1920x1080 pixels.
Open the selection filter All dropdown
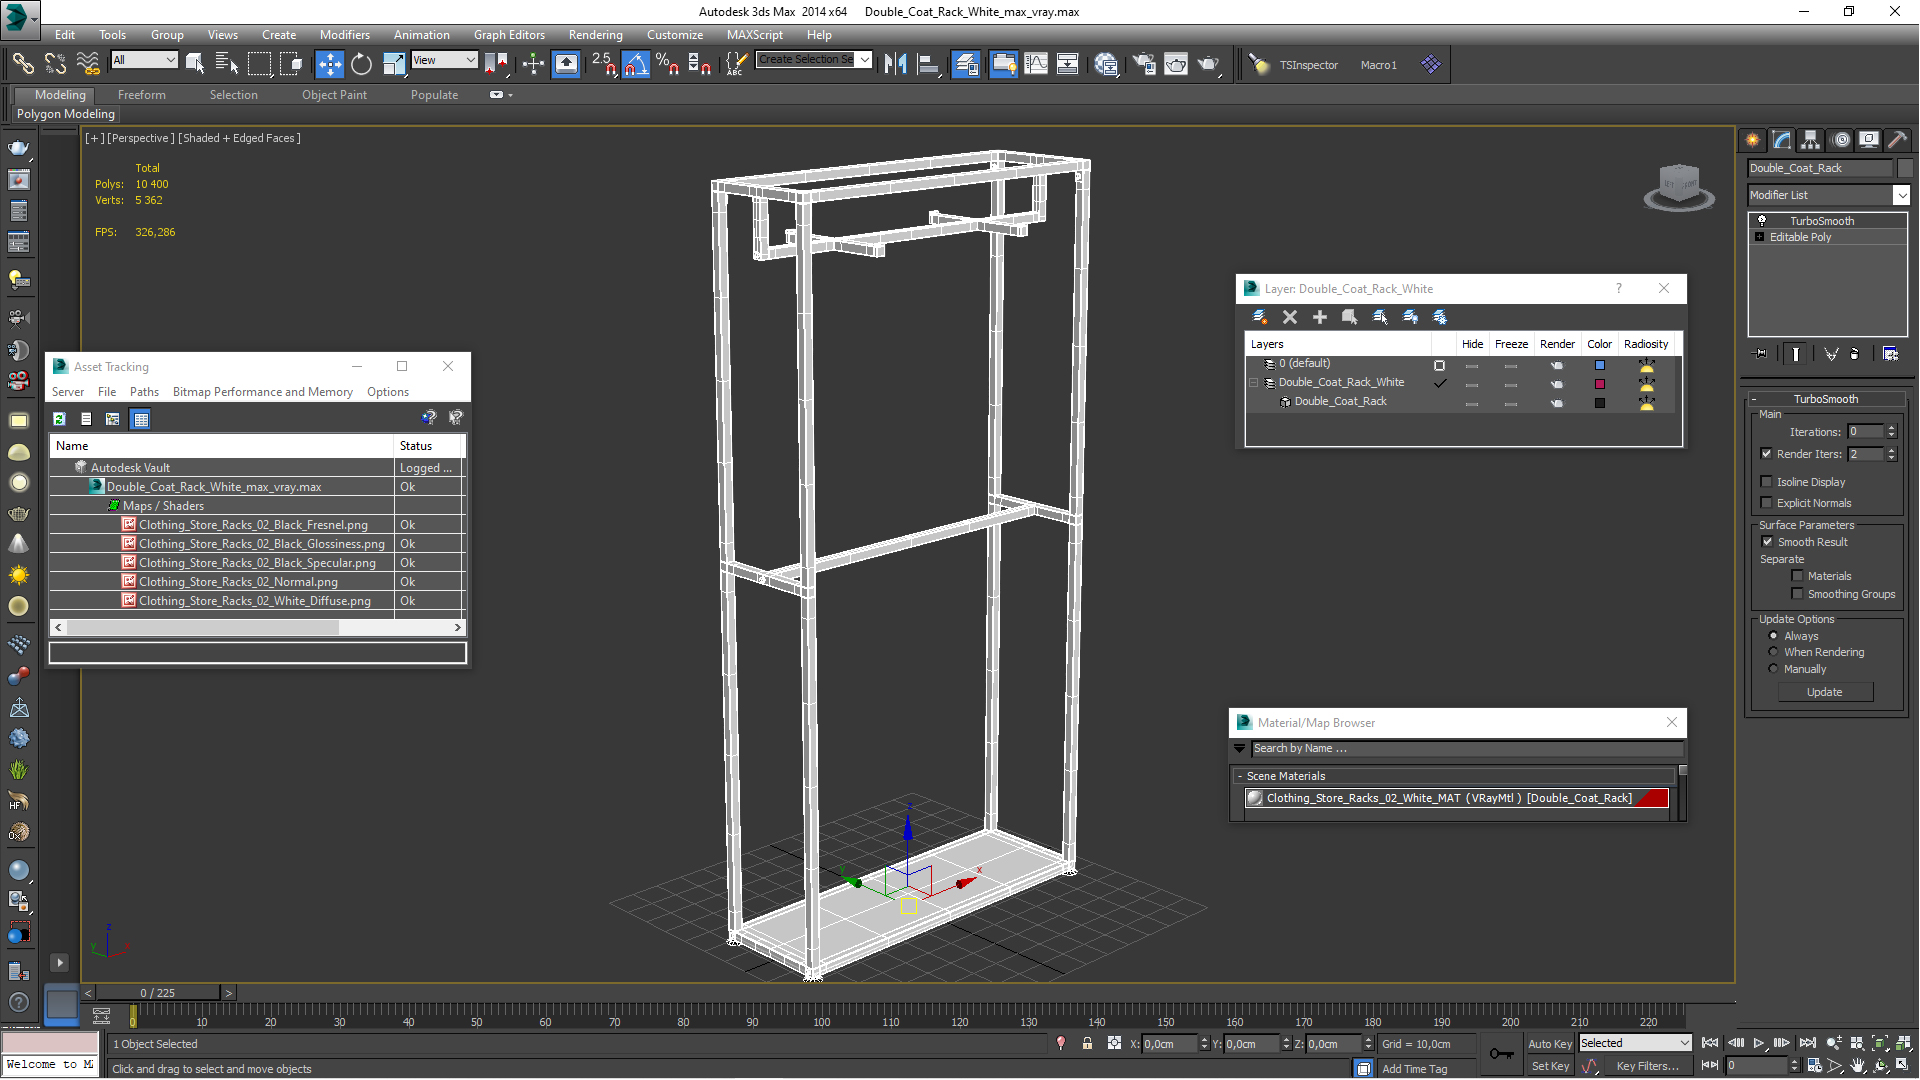click(x=145, y=60)
